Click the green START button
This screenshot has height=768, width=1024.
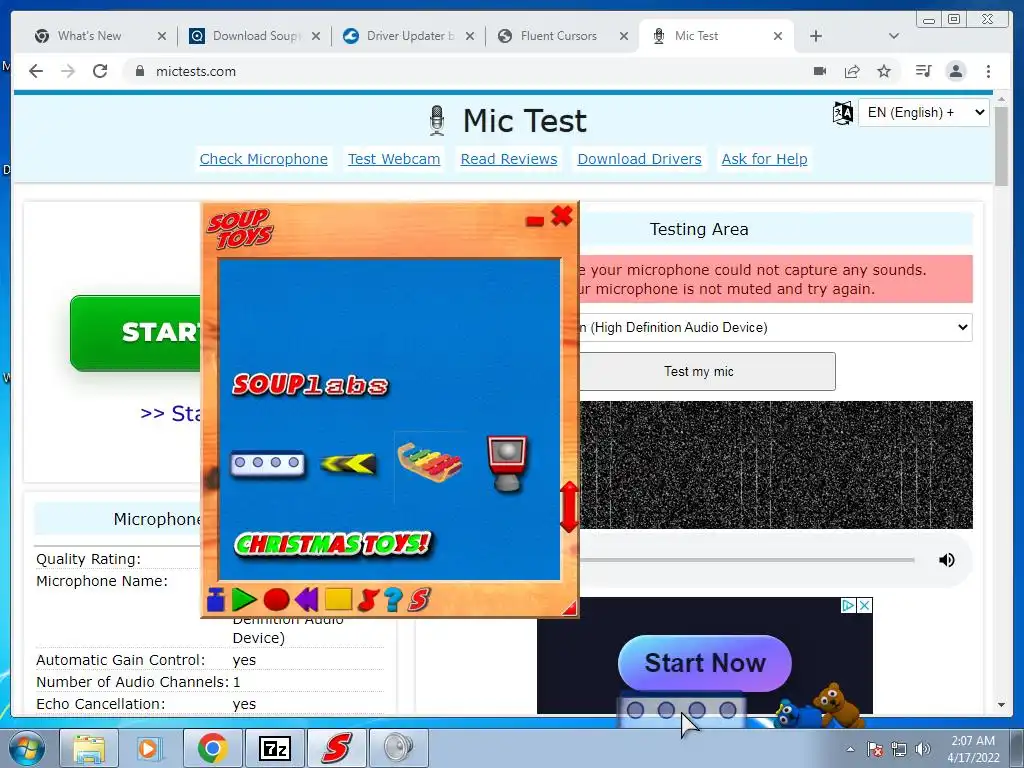[136, 333]
